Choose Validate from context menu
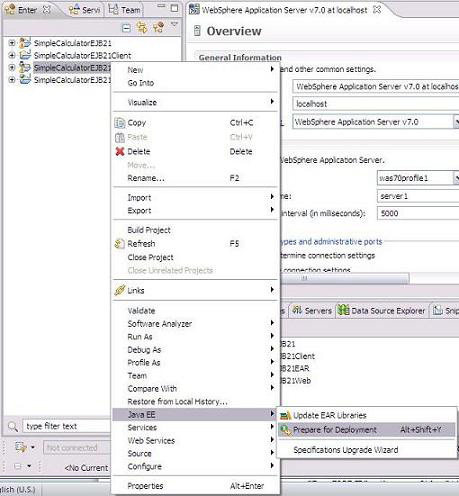This screenshot has width=459, height=496. tap(196, 311)
